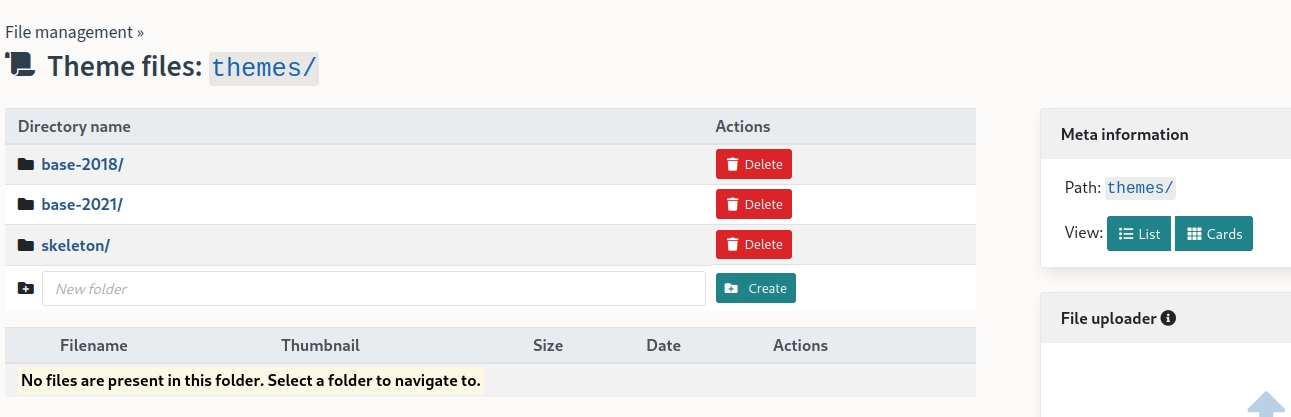Click the themes/ path in Meta information
The width and height of the screenshot is (1291, 417).
point(1140,188)
